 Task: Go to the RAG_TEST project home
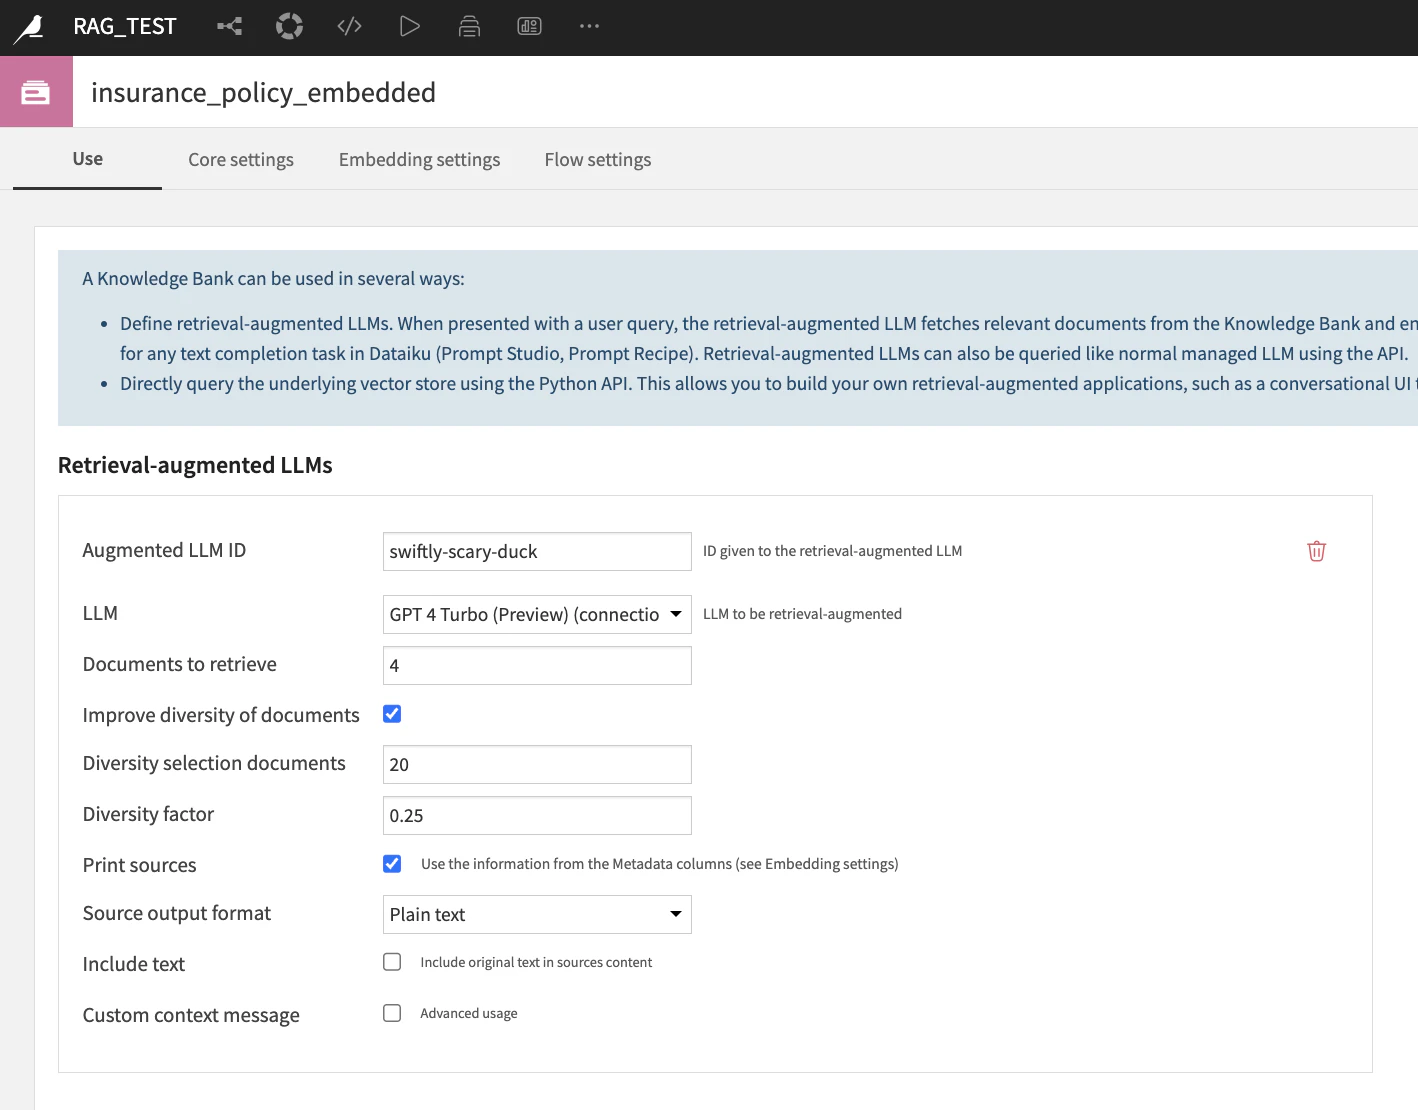125,27
